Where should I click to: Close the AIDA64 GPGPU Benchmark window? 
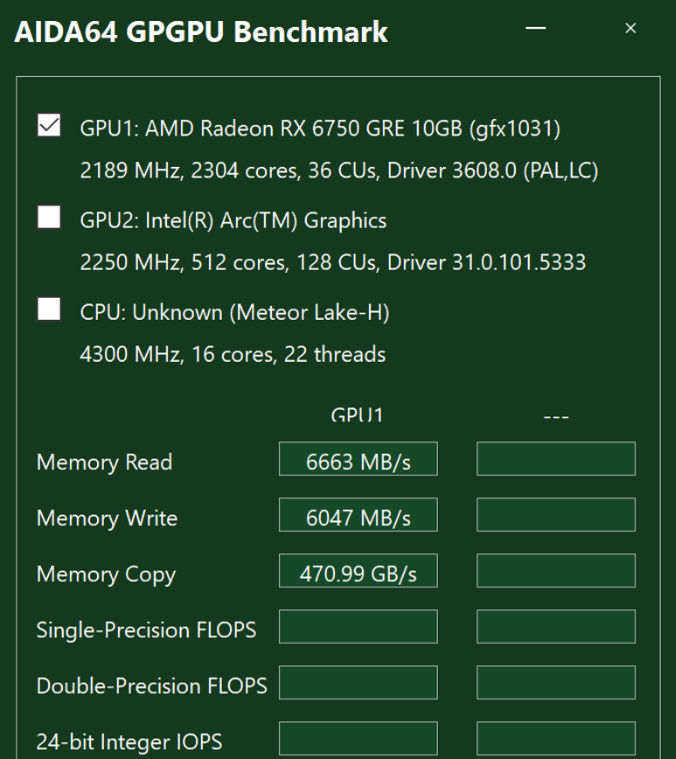(630, 29)
